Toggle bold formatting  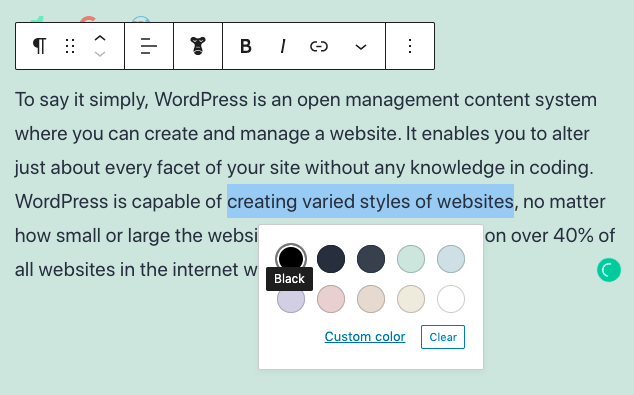coord(245,46)
